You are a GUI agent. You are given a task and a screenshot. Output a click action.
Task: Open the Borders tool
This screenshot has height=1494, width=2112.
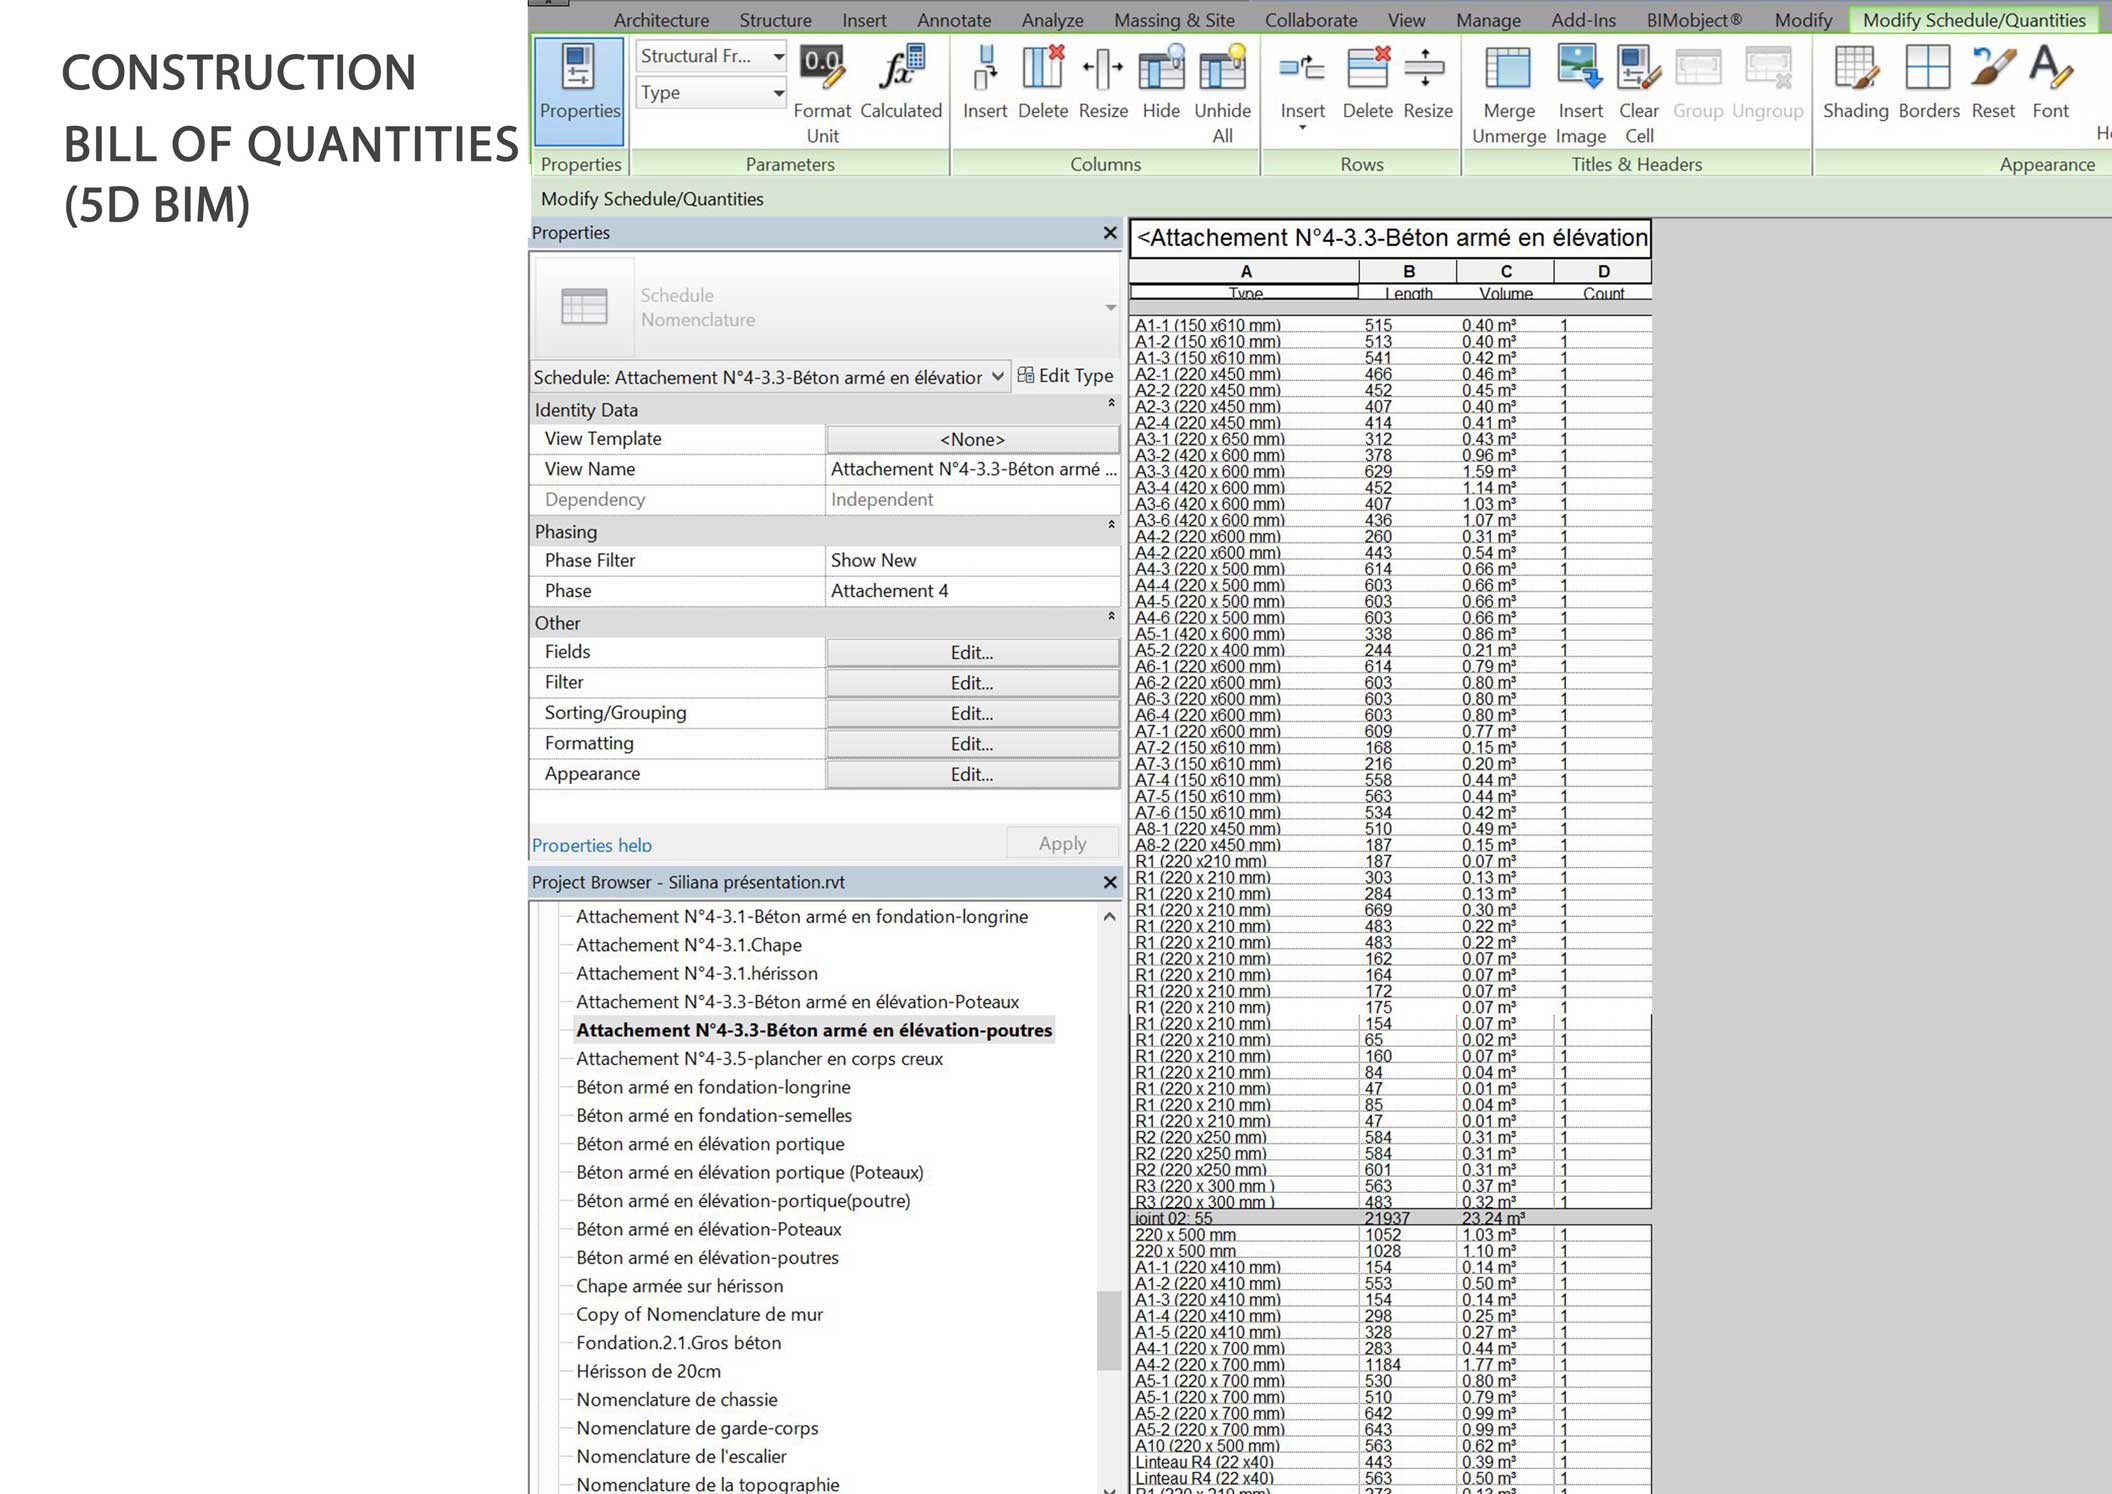(x=1929, y=82)
